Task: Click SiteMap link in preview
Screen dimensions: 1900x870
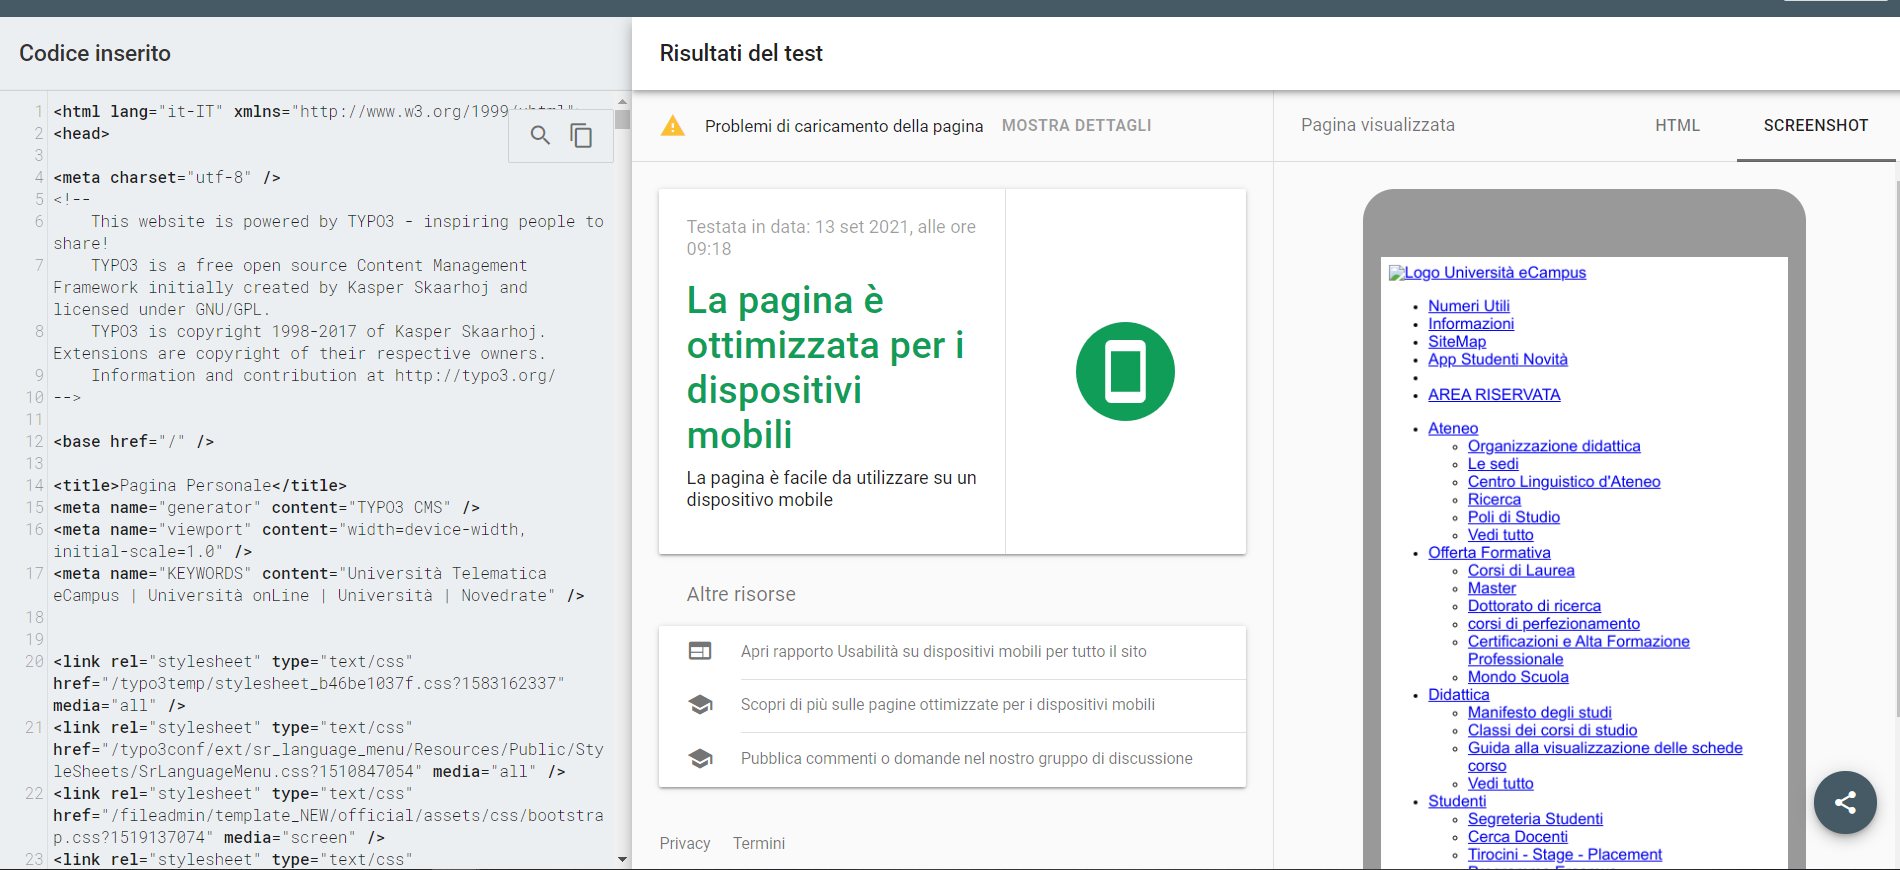Action: tap(1457, 342)
